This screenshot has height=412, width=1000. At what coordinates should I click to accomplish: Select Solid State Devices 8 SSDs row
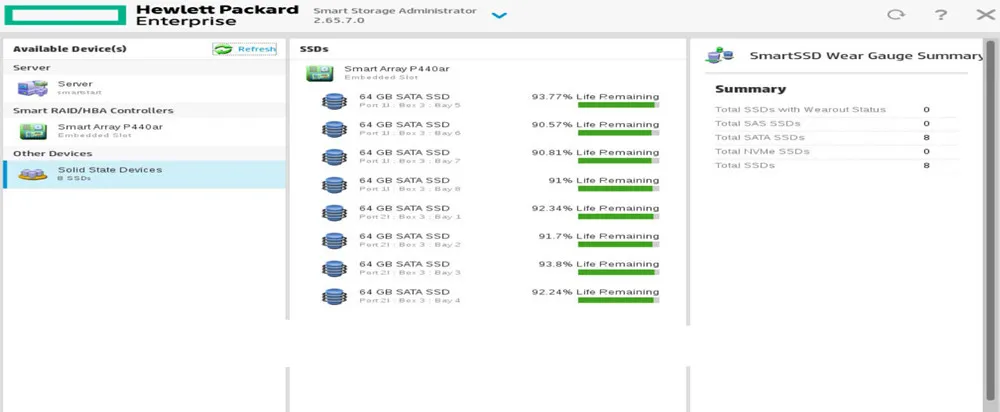click(x=144, y=174)
